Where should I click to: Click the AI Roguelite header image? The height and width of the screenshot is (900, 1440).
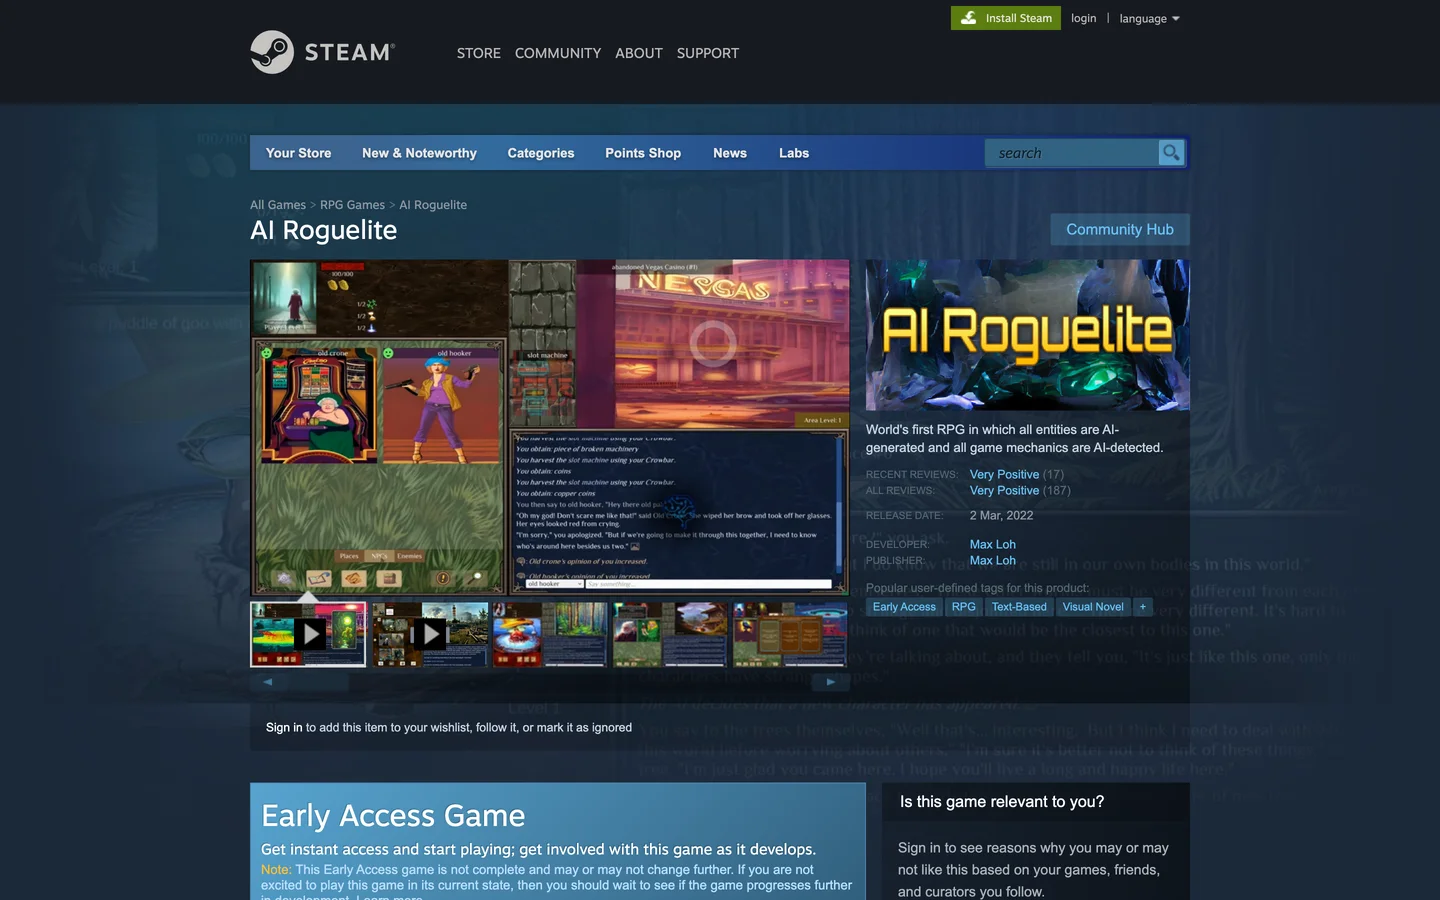pyautogui.click(x=1028, y=335)
